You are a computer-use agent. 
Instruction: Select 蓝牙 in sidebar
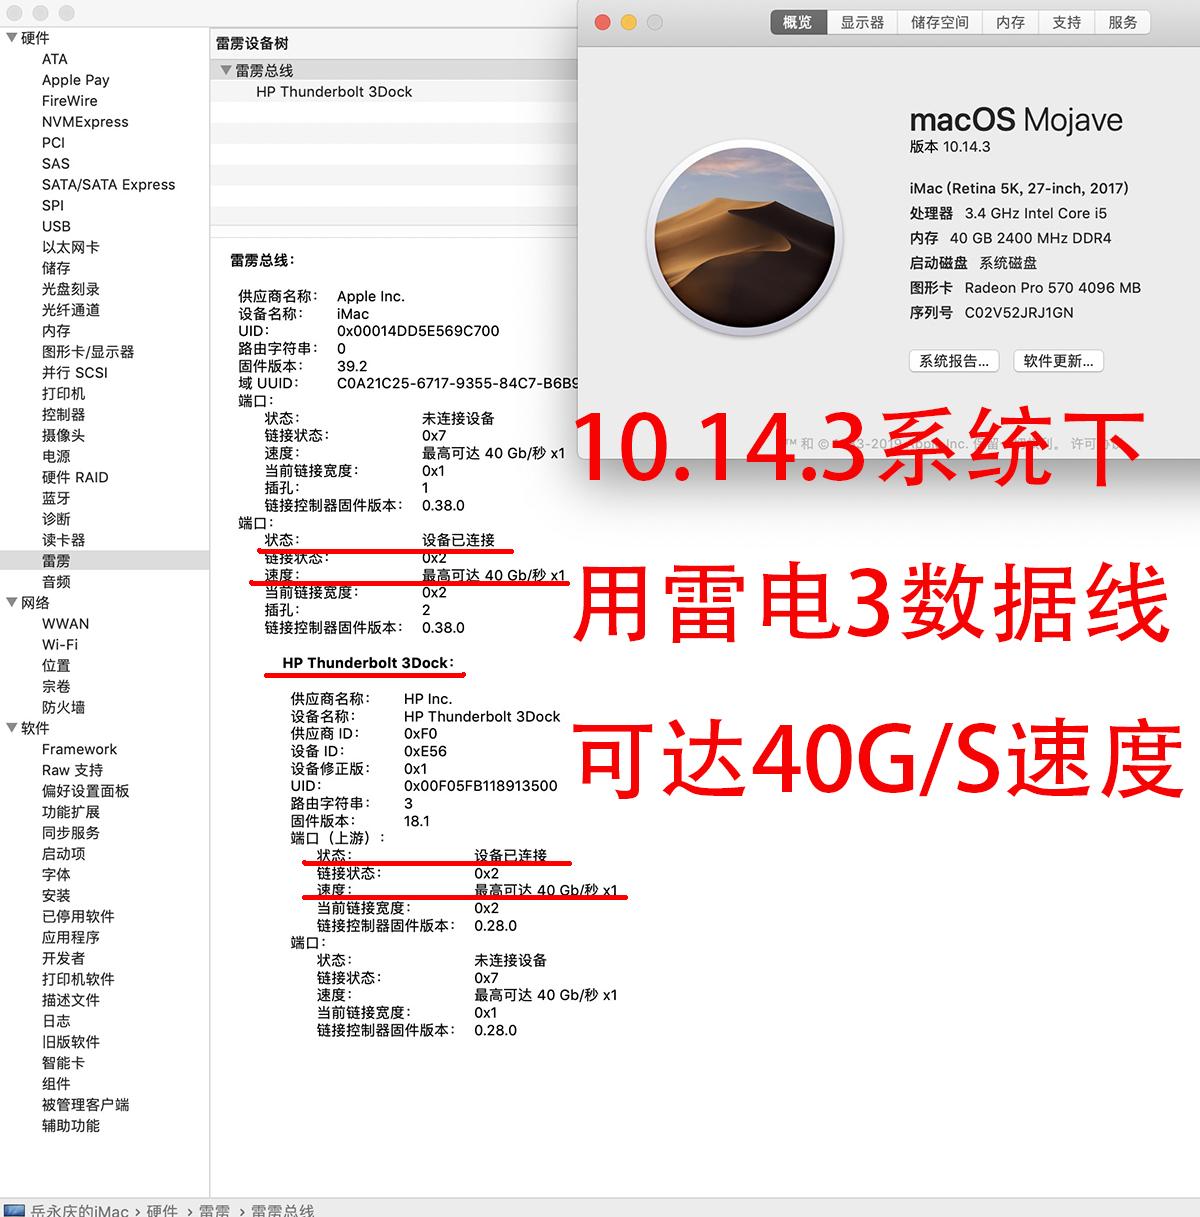pyautogui.click(x=56, y=498)
